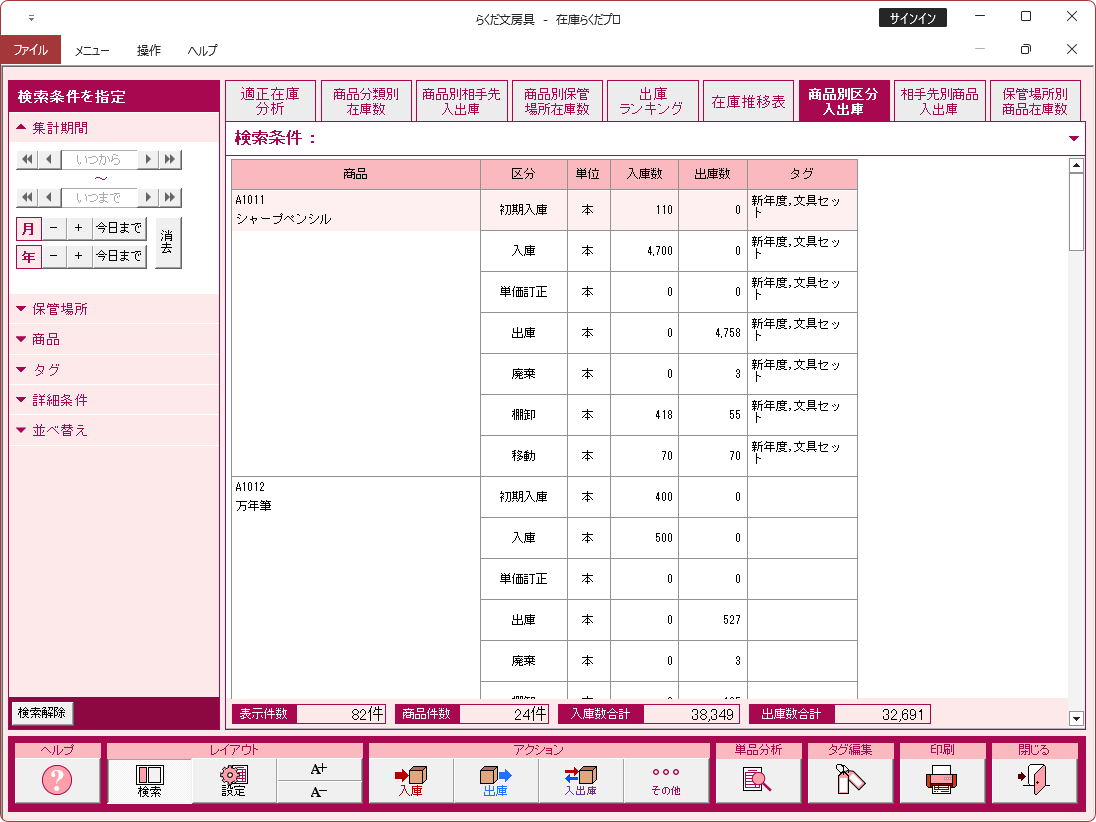This screenshot has width=1096, height=822.
Task: Click the サインイン button
Action: [912, 18]
